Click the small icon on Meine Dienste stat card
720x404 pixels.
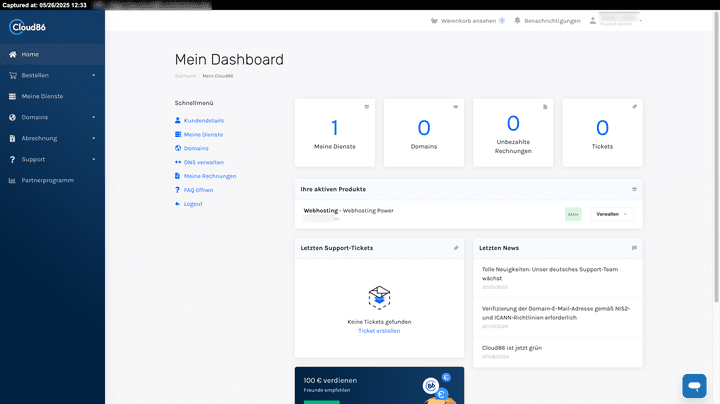[x=366, y=107]
